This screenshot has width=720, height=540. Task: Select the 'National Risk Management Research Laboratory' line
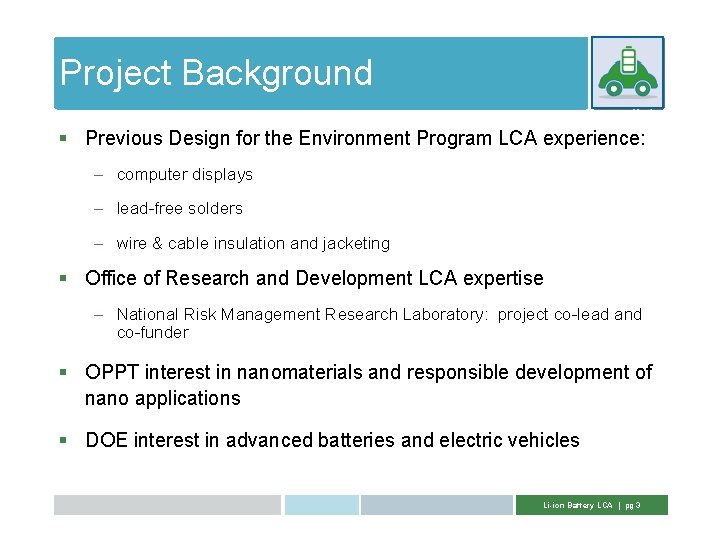tap(379, 315)
